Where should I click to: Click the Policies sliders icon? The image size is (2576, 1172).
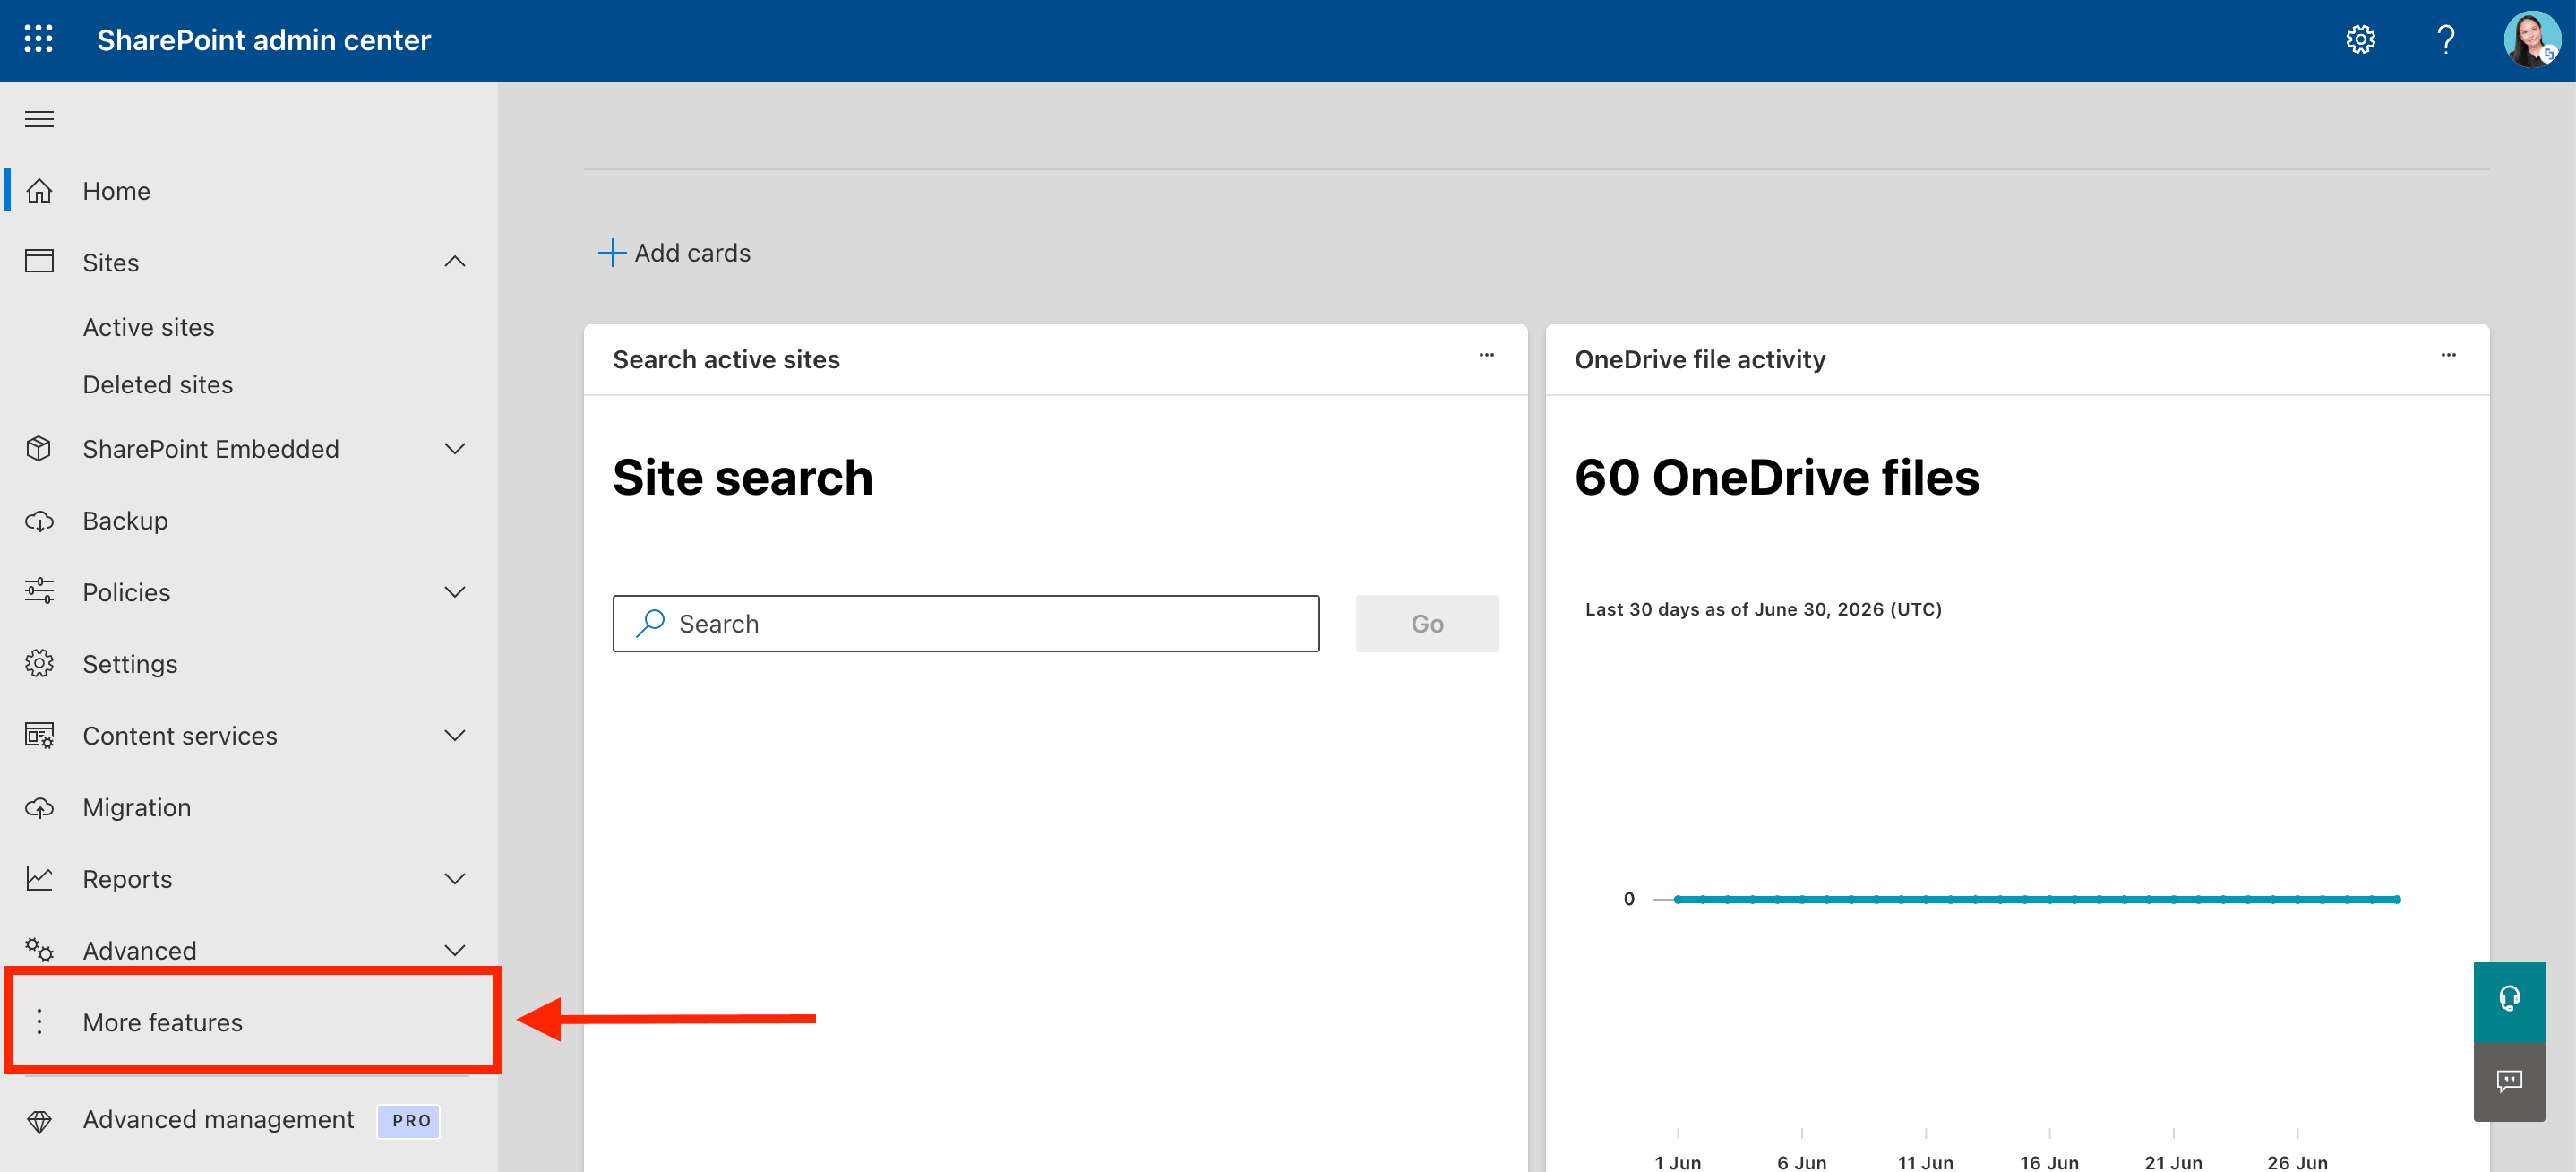point(39,591)
